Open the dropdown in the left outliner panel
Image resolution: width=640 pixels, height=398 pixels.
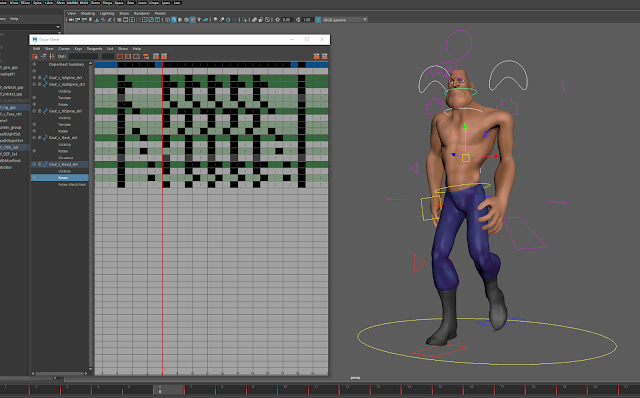58,27
